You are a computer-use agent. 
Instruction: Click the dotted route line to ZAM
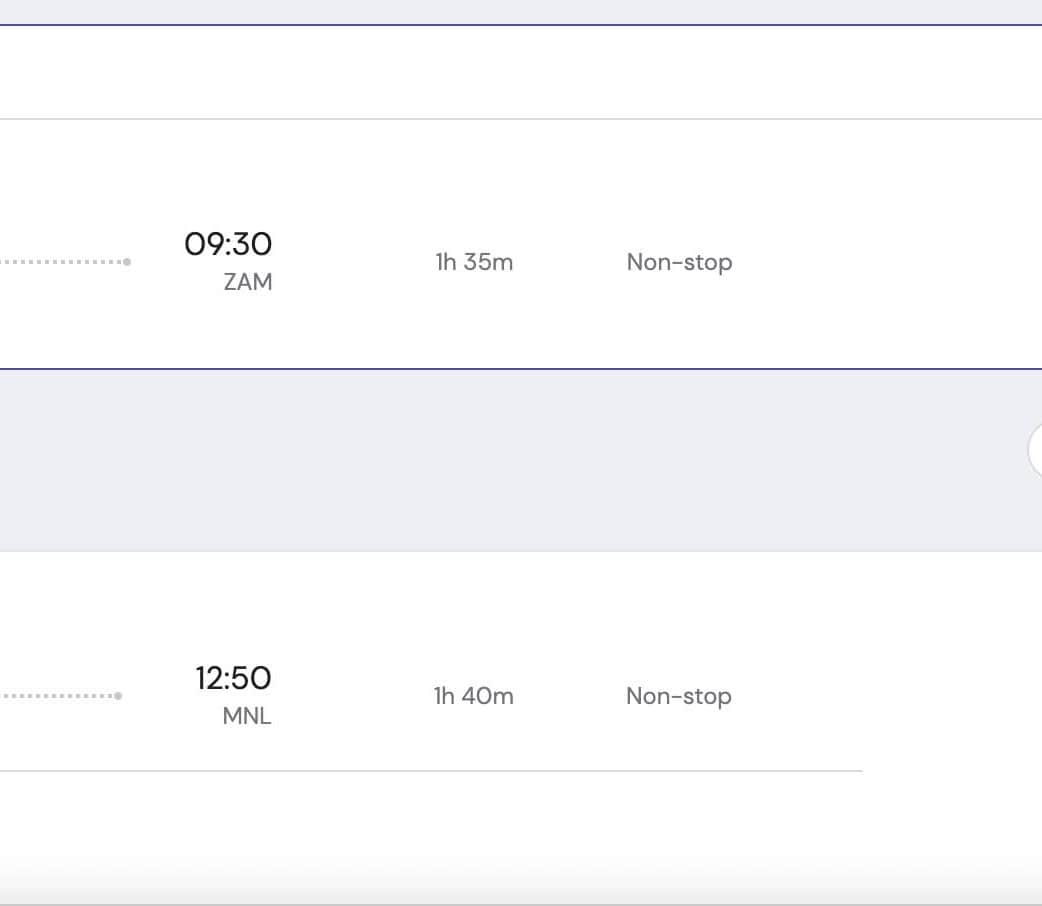point(60,262)
